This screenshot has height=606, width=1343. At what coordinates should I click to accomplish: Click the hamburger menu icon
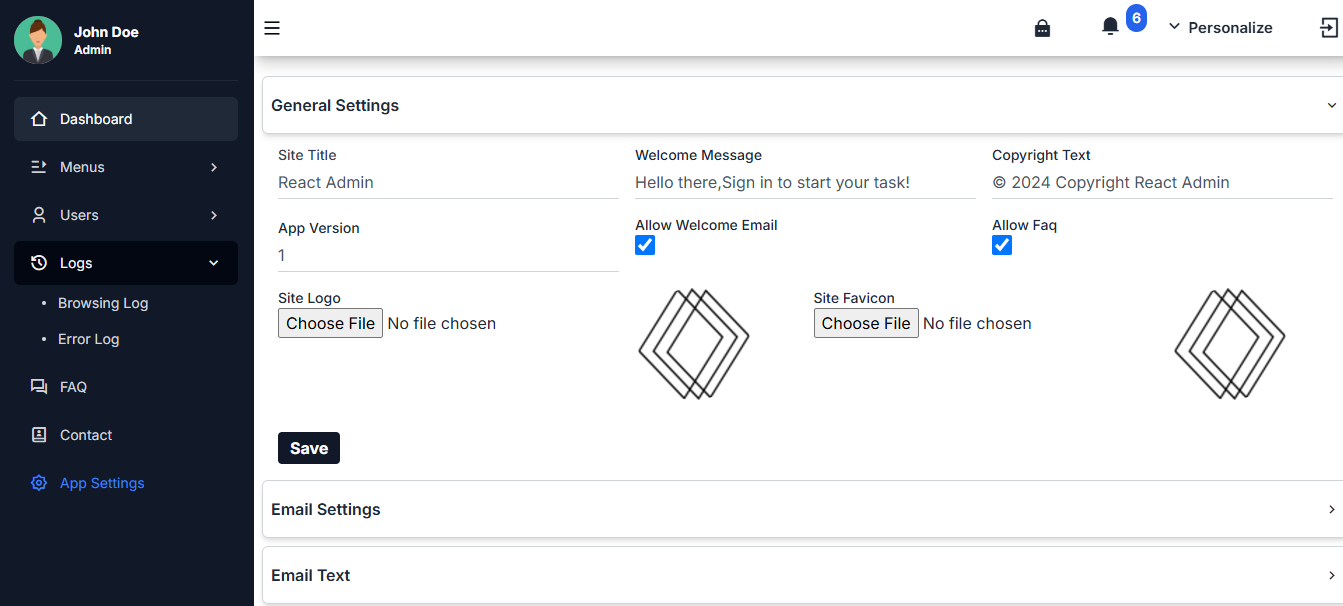click(x=272, y=28)
